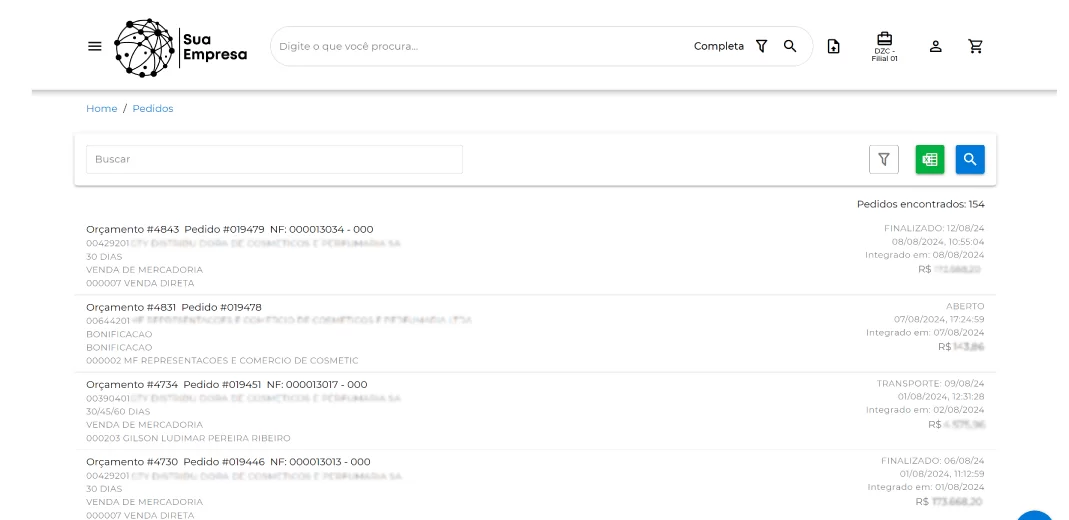Open order Orçamento #4843 Pedido #019479
Screen dimensions: 1069x520
point(535,256)
